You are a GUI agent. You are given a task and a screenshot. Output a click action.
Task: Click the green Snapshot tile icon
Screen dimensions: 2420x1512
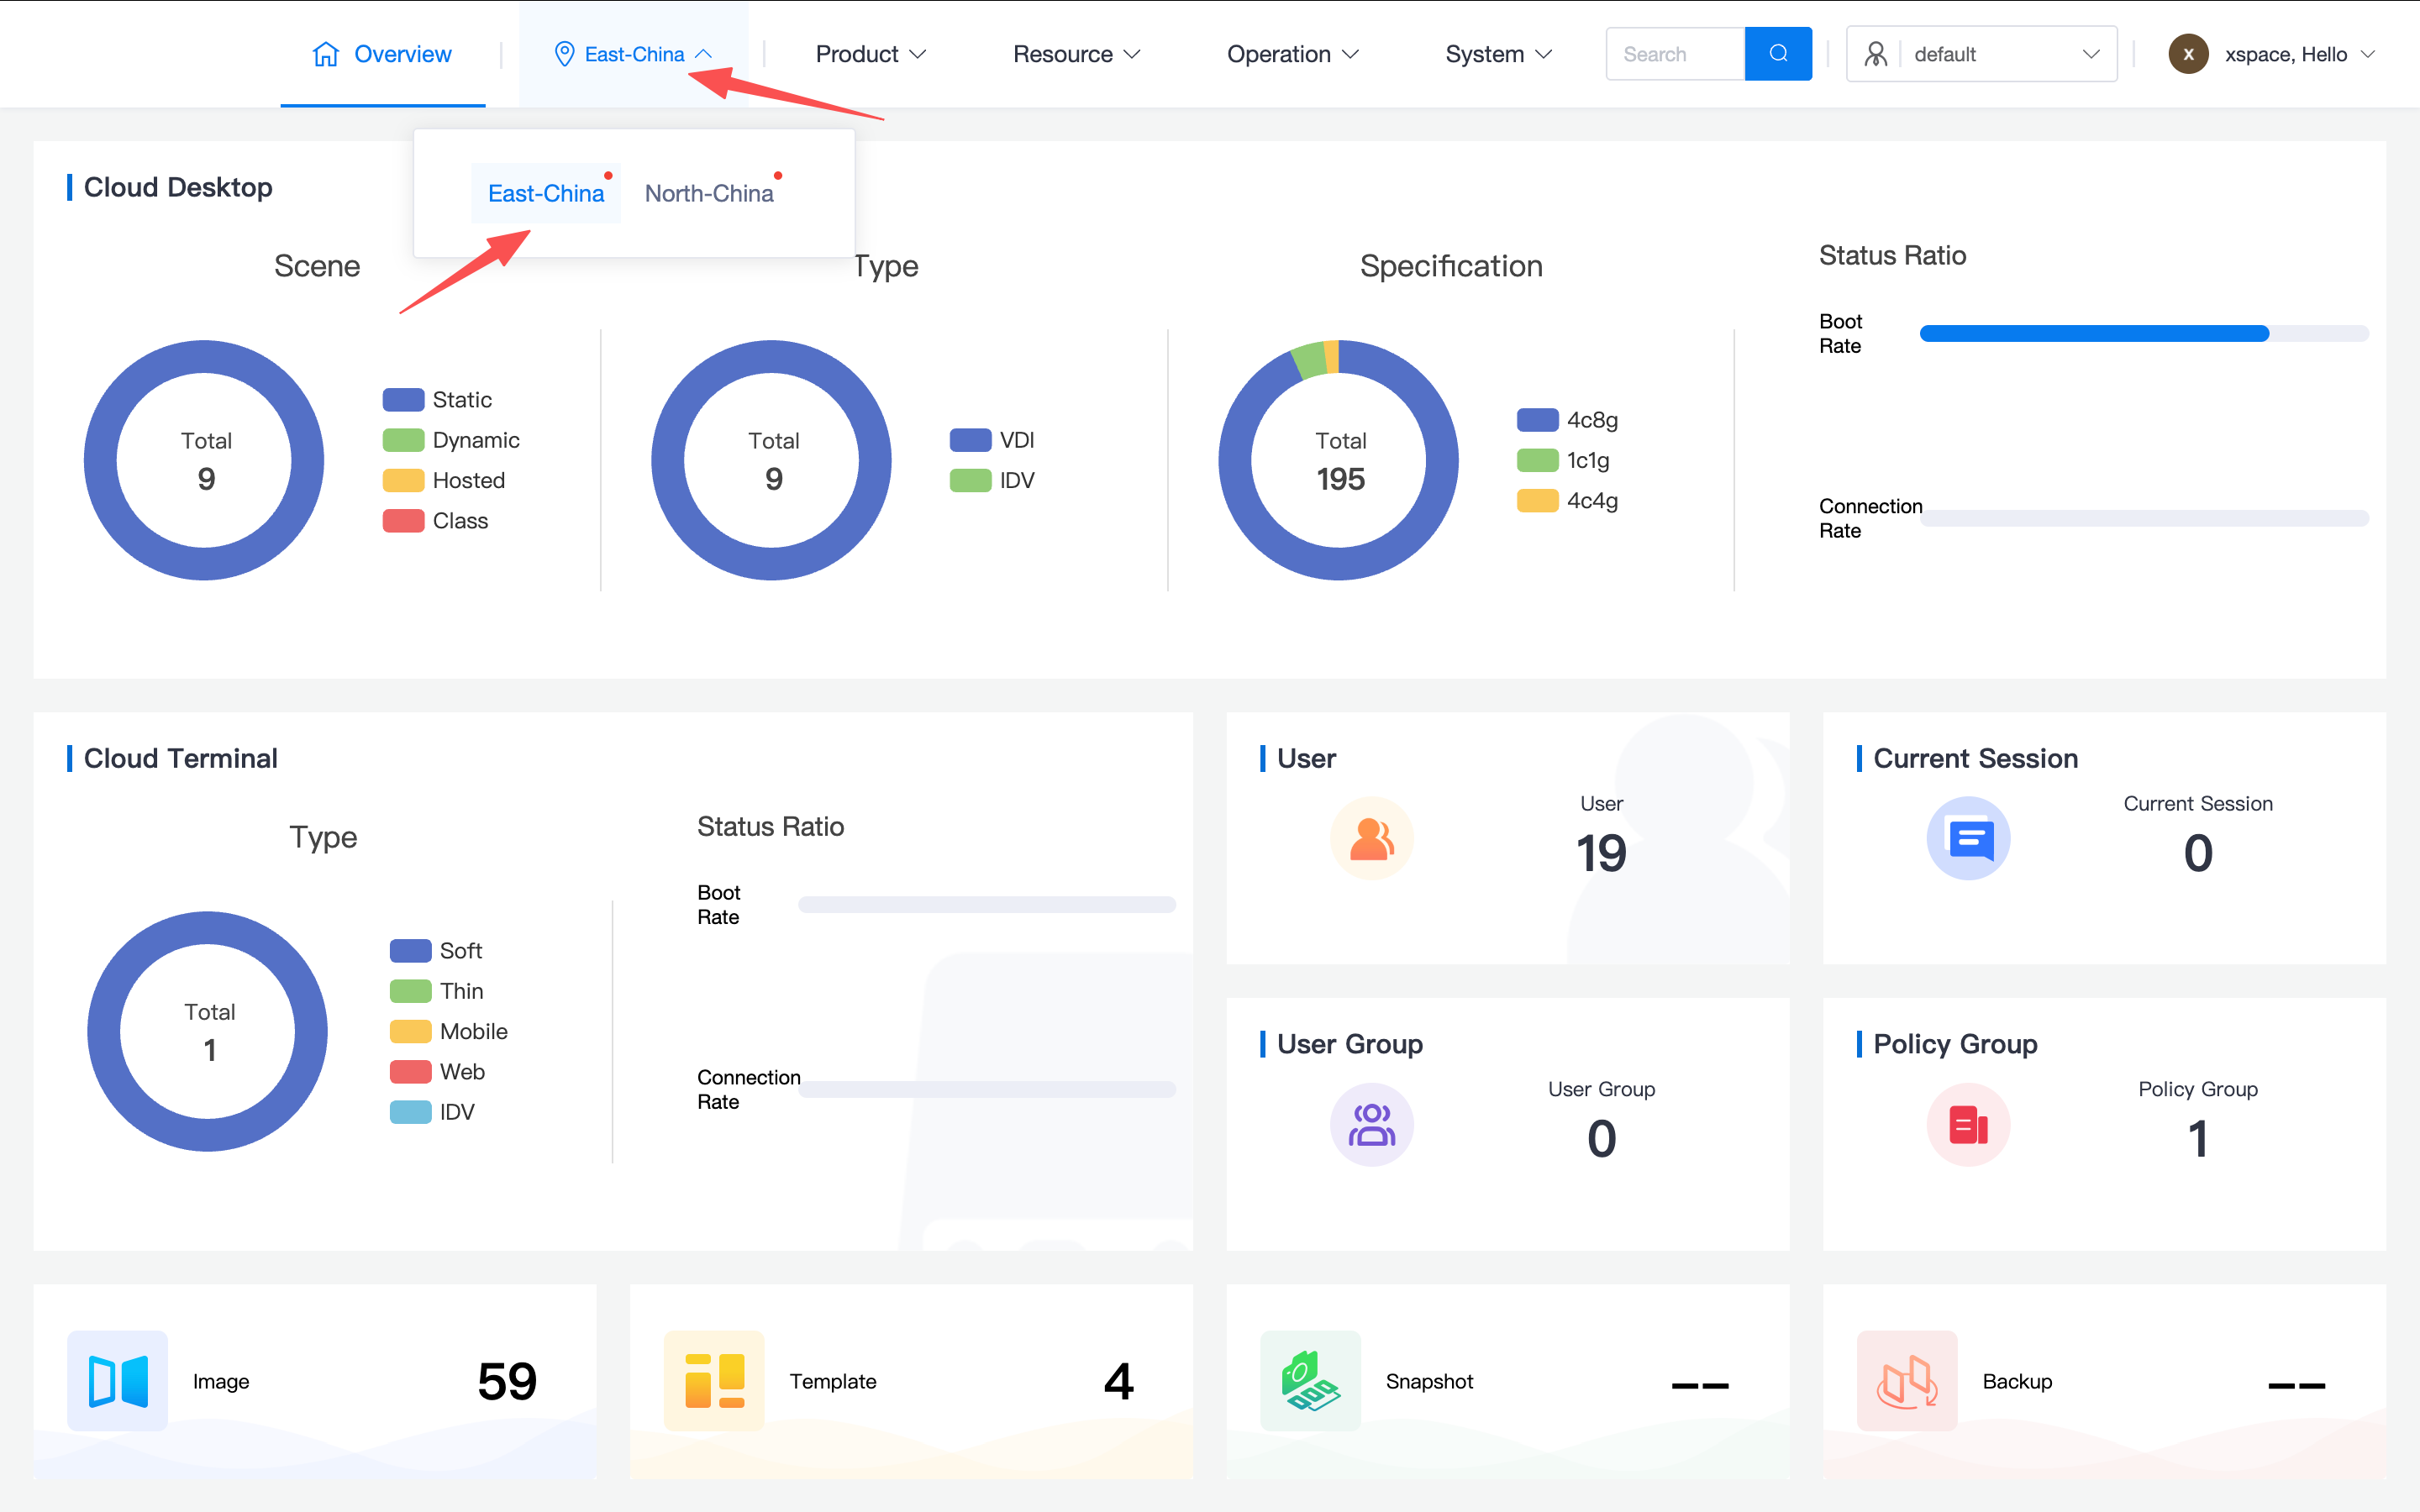coord(1310,1380)
